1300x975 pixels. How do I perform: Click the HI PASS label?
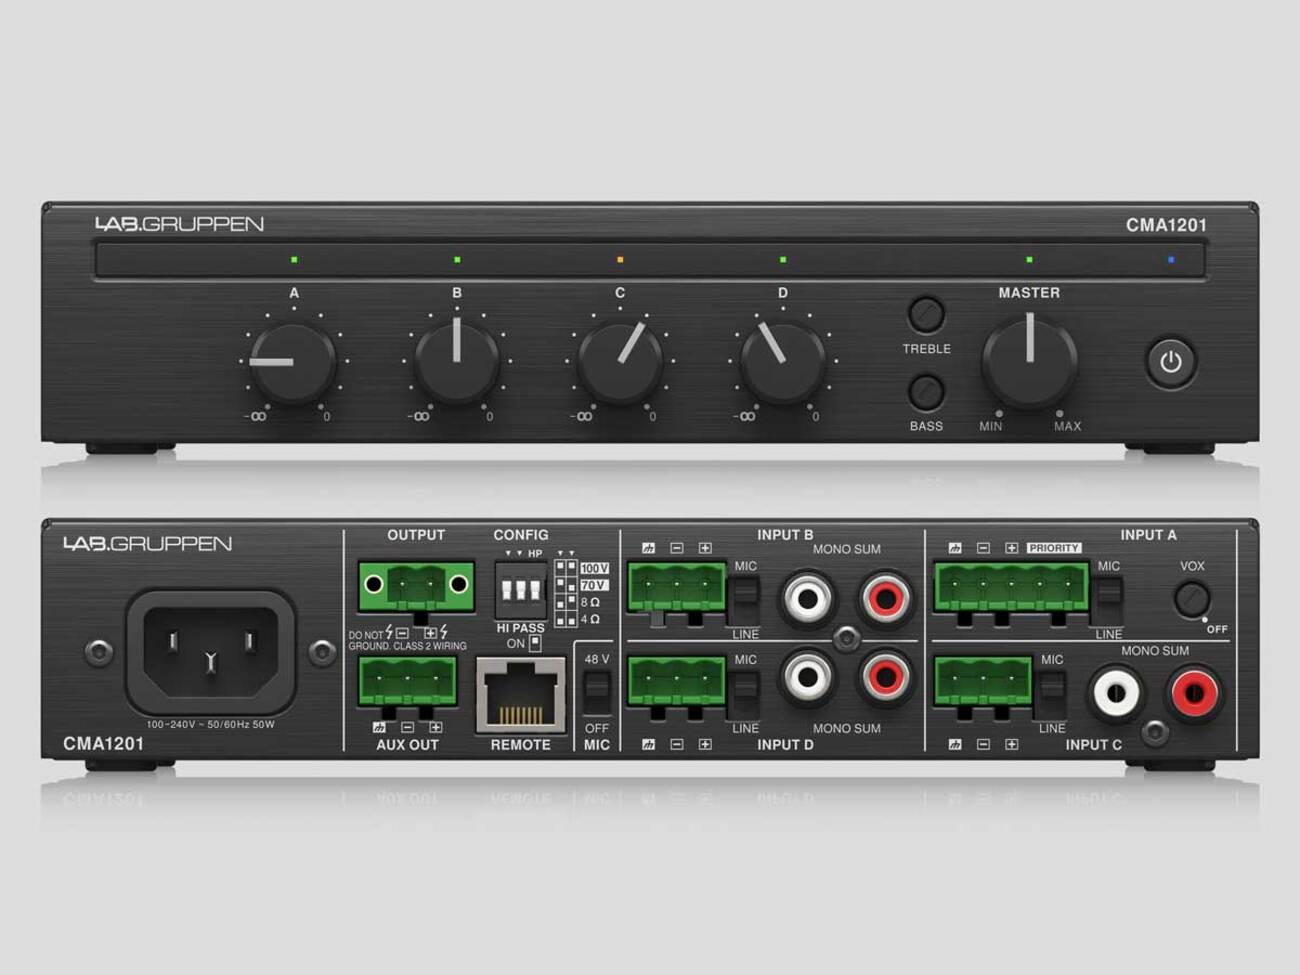[521, 629]
